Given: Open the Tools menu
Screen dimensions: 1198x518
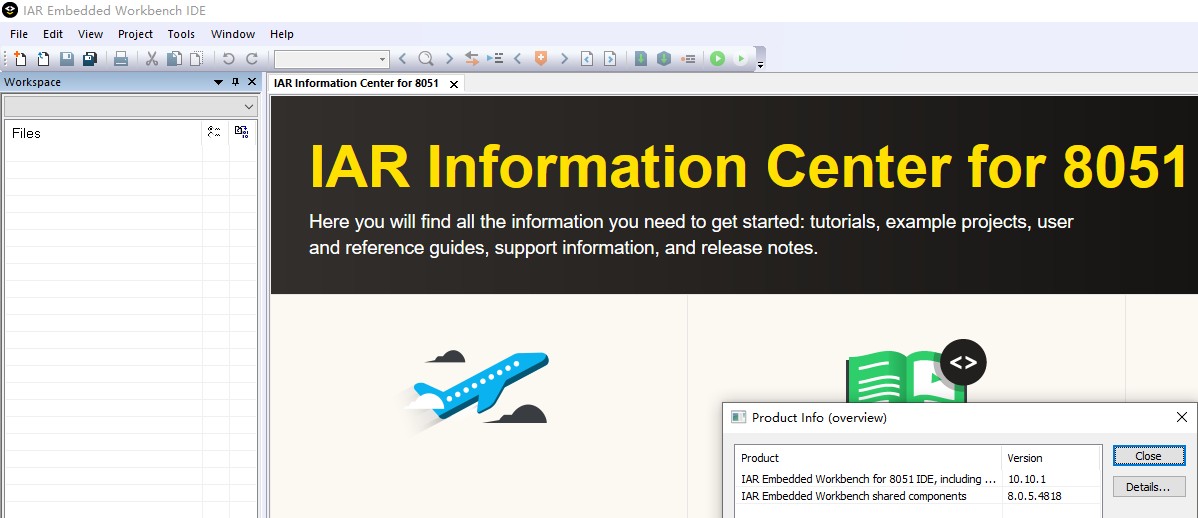Looking at the screenshot, I should tap(181, 34).
